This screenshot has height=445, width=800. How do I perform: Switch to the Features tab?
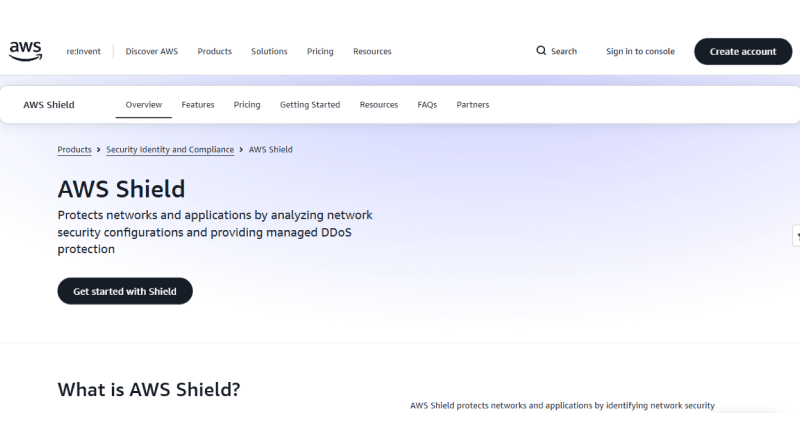(197, 105)
